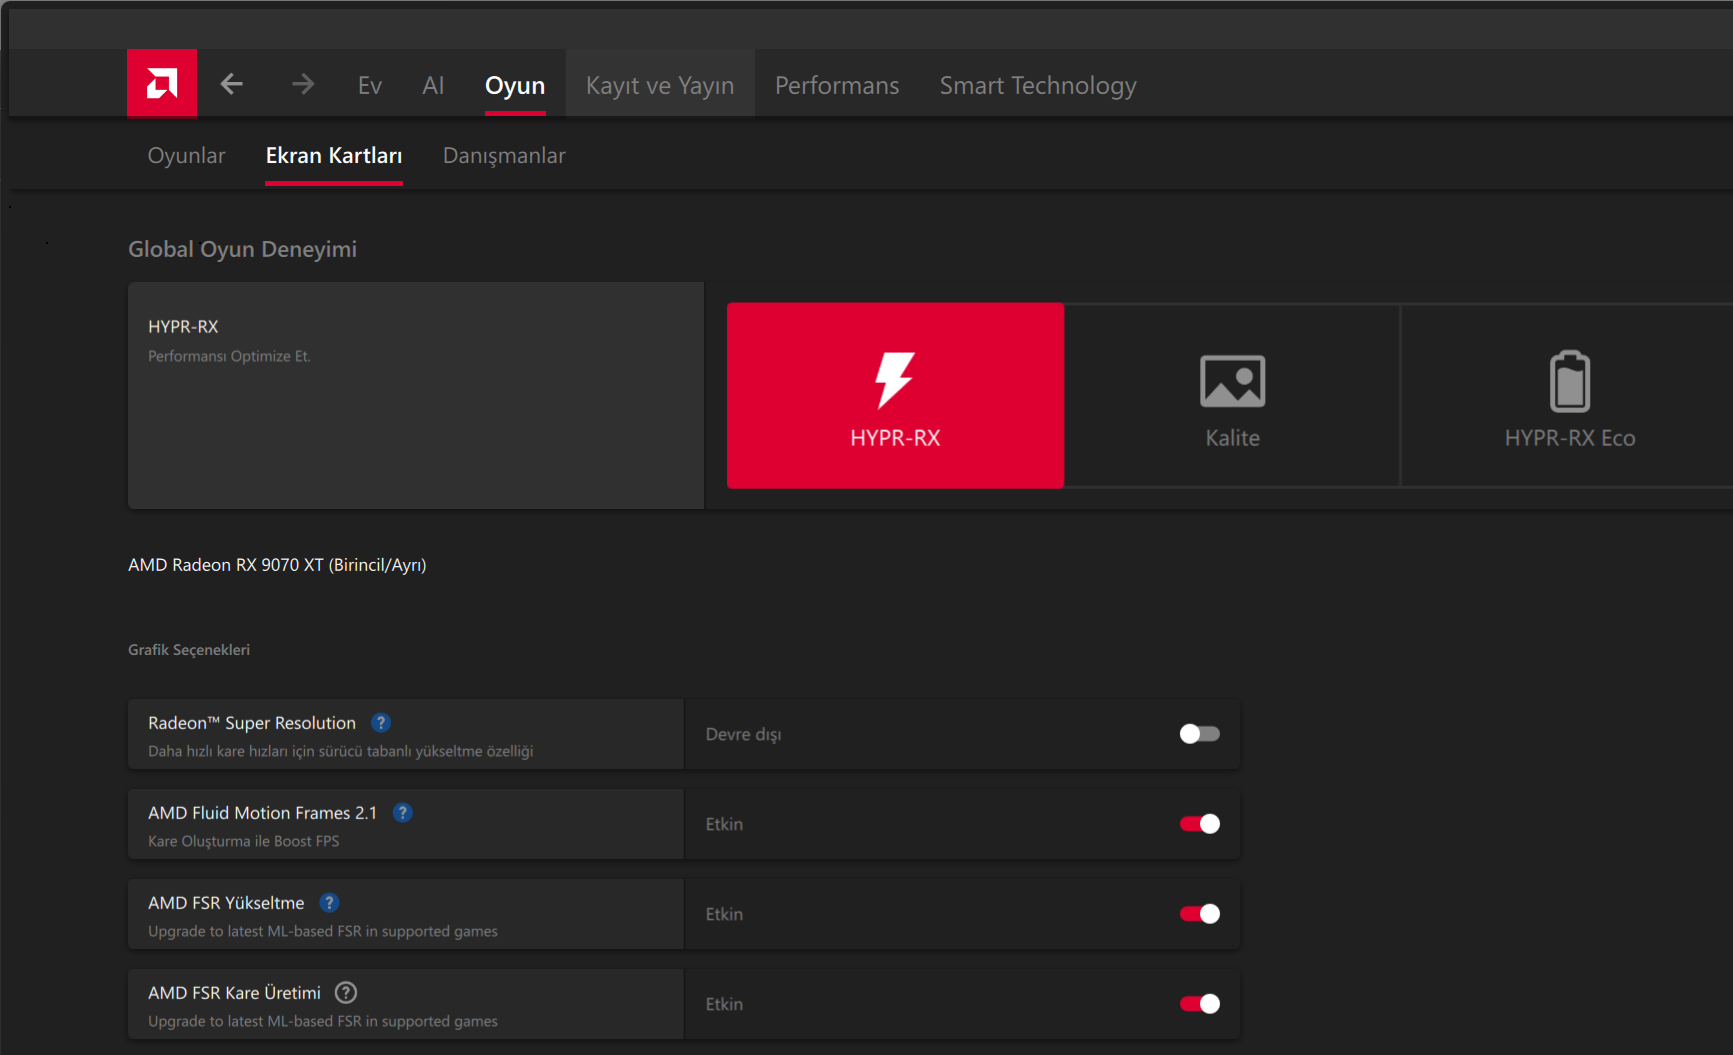The height and width of the screenshot is (1055, 1733).
Task: Click the Kalite picture icon
Action: click(x=1232, y=381)
